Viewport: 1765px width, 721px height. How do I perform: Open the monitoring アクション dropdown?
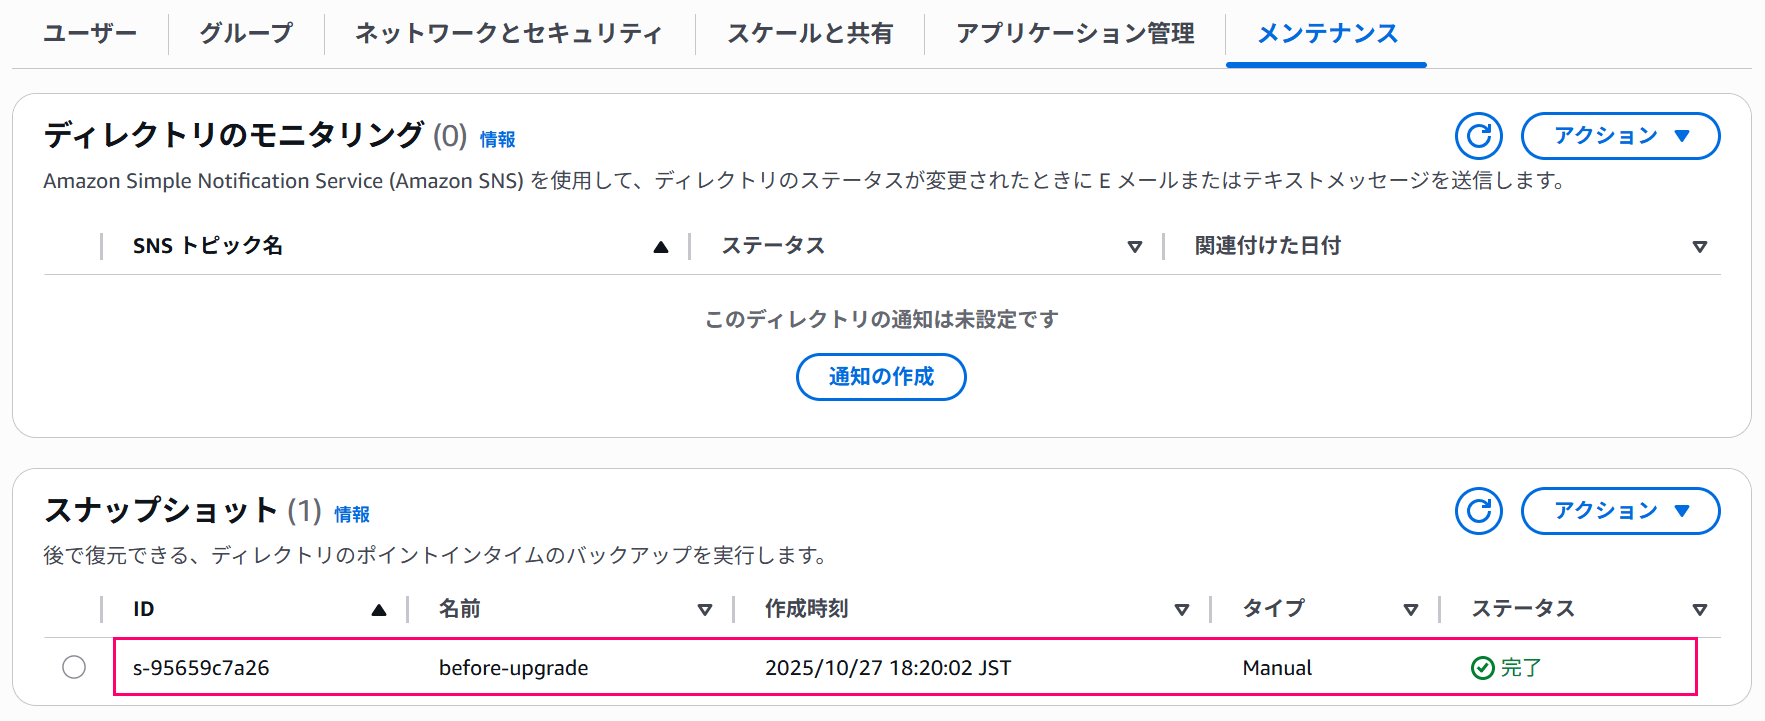(x=1620, y=136)
